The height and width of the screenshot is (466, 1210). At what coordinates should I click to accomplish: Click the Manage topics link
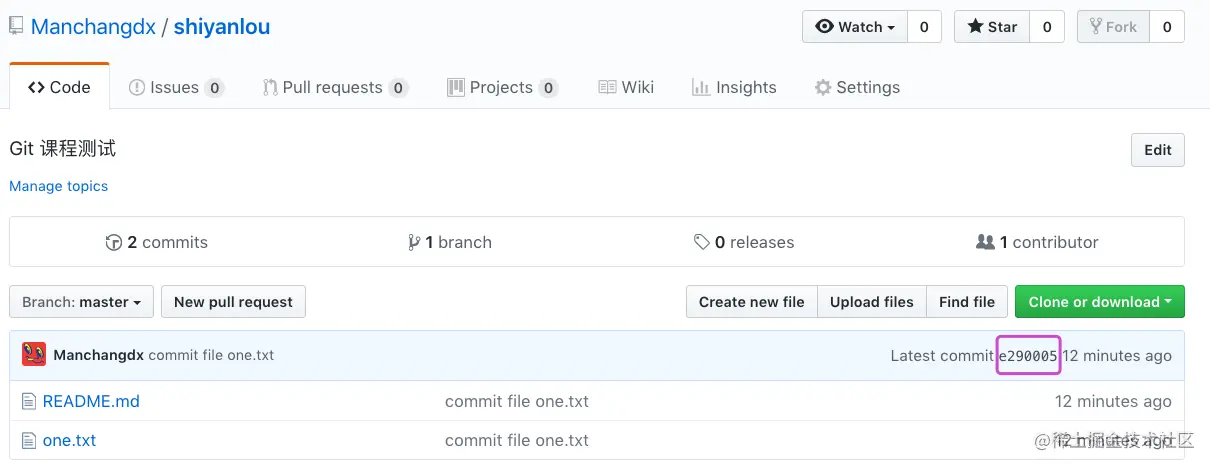coord(58,186)
